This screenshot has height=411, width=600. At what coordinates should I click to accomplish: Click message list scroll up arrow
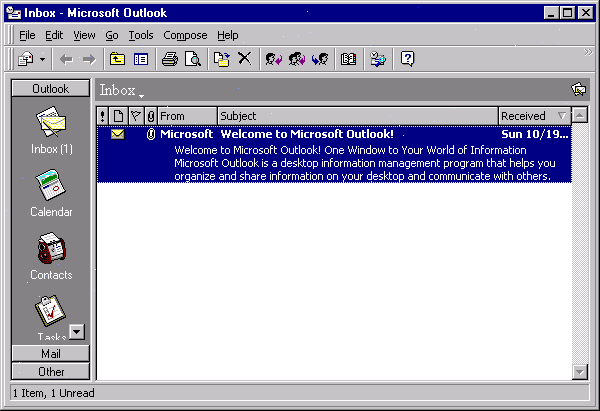point(580,115)
